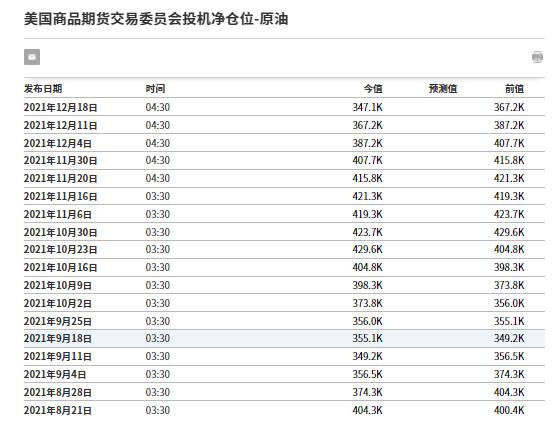The height and width of the screenshot is (425, 555).
Task: Click the 时间 column header
Action: pos(155,88)
